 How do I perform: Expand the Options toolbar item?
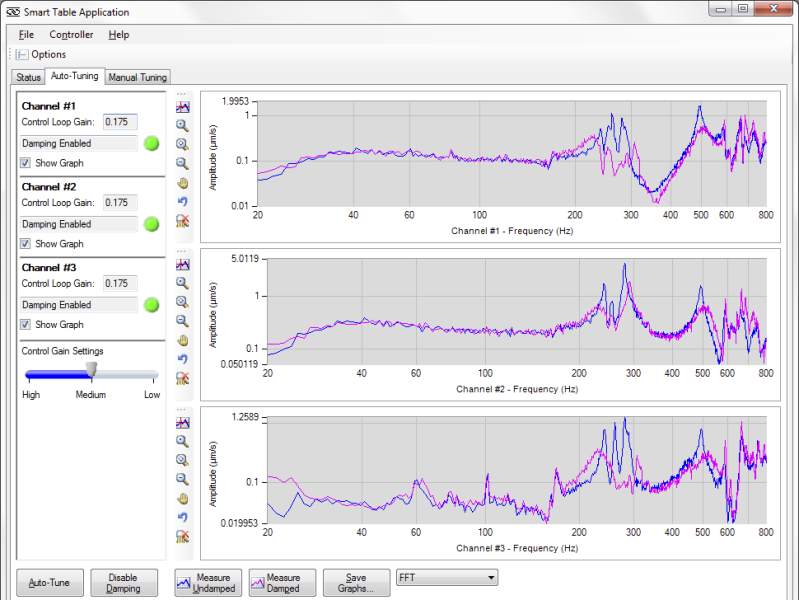point(41,54)
